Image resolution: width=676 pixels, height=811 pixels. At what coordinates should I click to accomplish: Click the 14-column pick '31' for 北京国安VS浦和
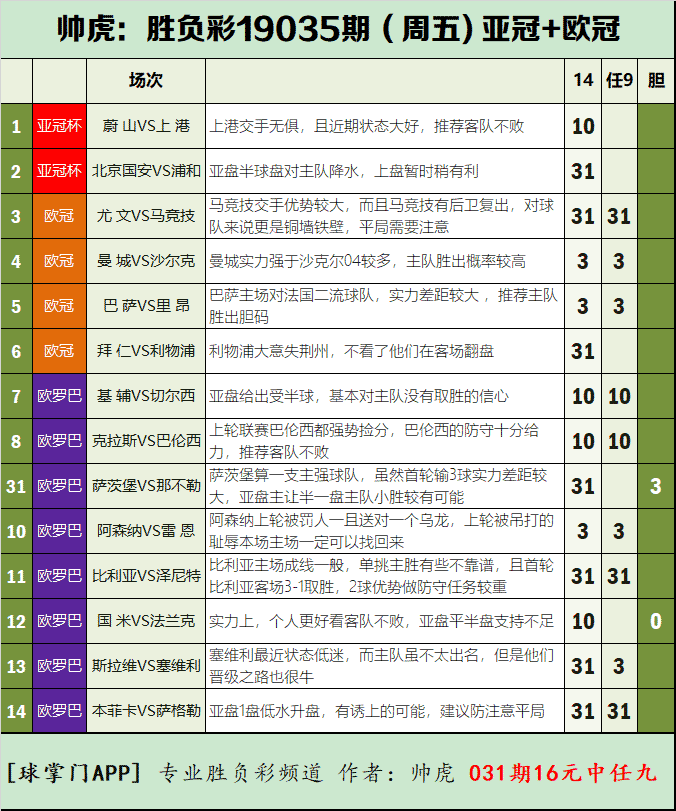click(583, 171)
